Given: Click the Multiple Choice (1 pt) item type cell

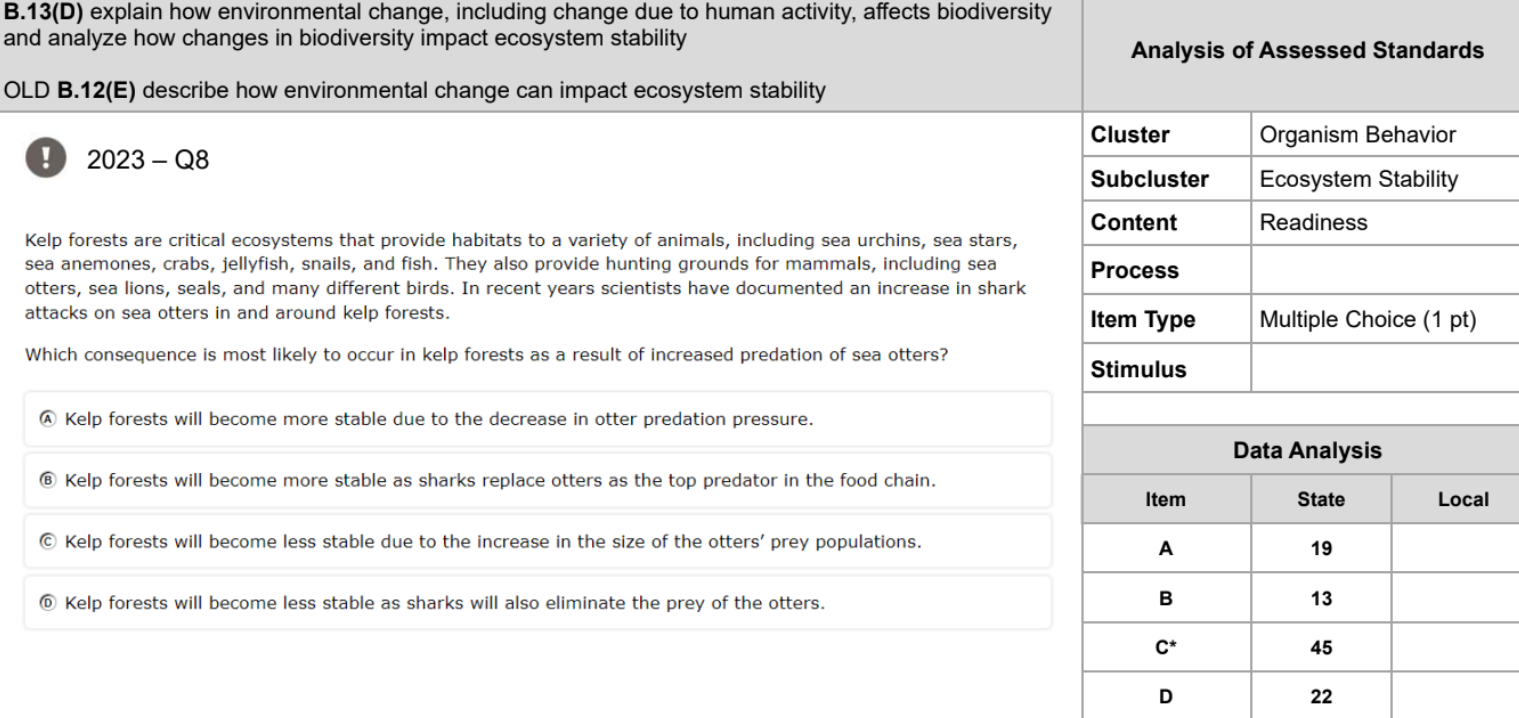Looking at the screenshot, I should coord(1385,320).
